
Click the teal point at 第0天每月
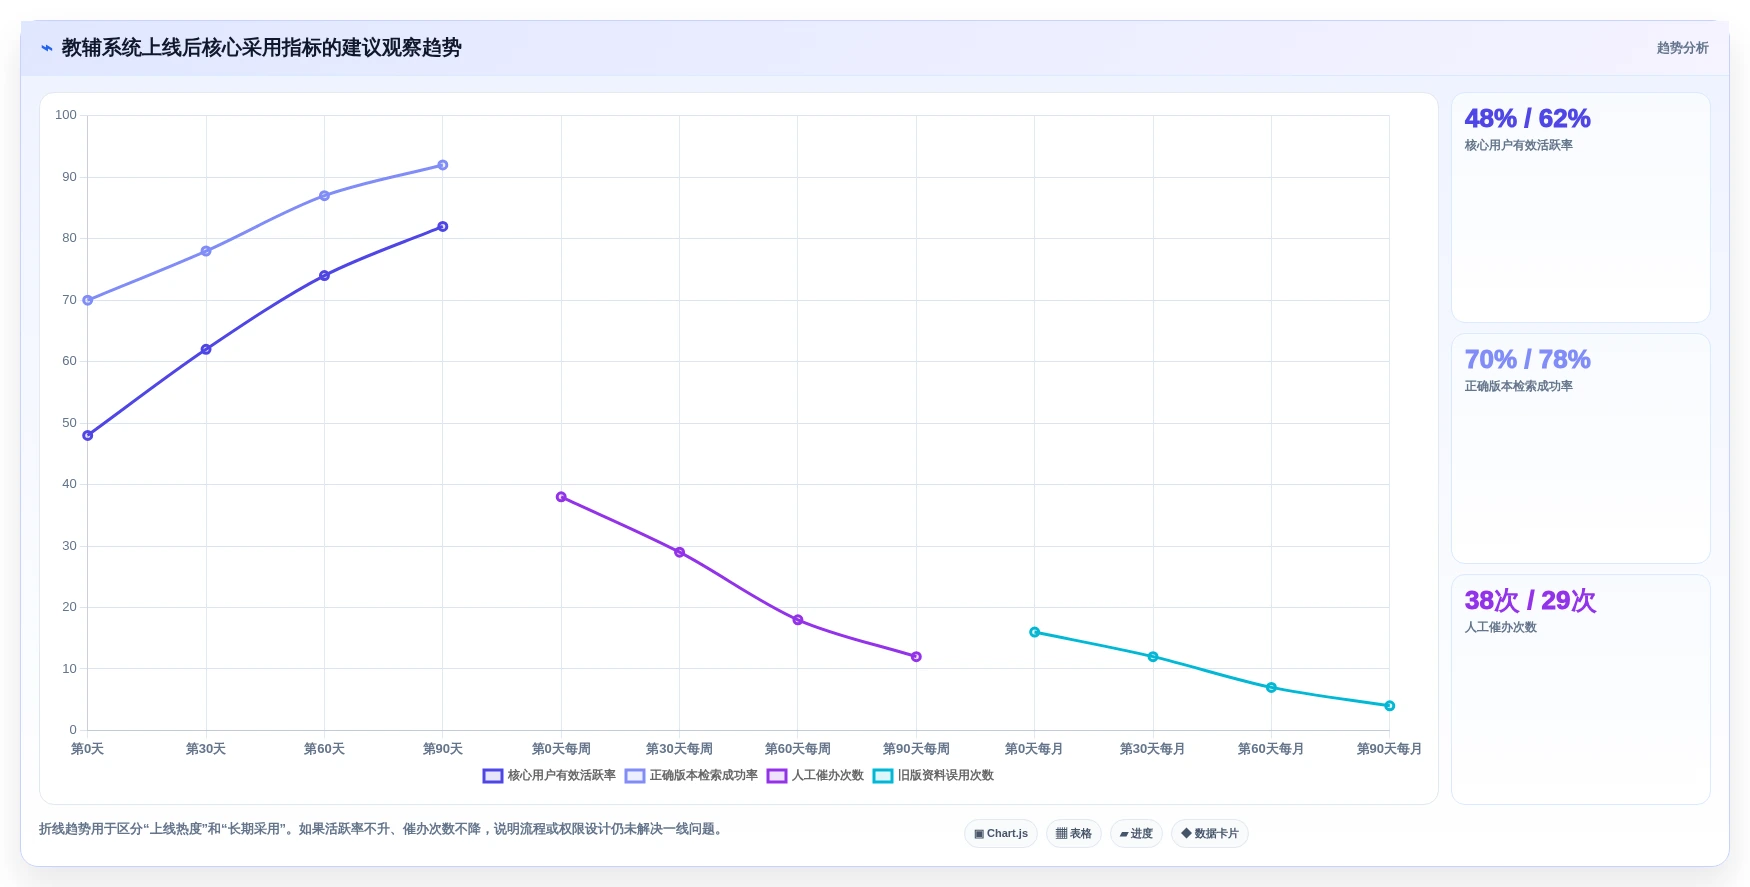(x=1034, y=632)
